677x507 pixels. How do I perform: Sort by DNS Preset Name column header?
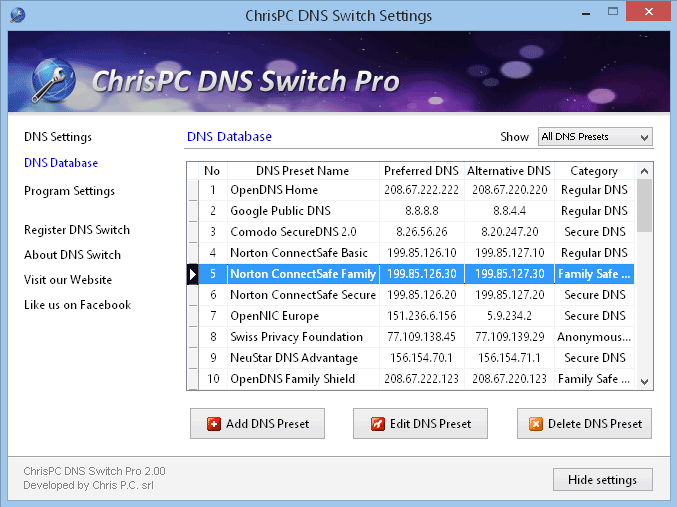coord(303,171)
